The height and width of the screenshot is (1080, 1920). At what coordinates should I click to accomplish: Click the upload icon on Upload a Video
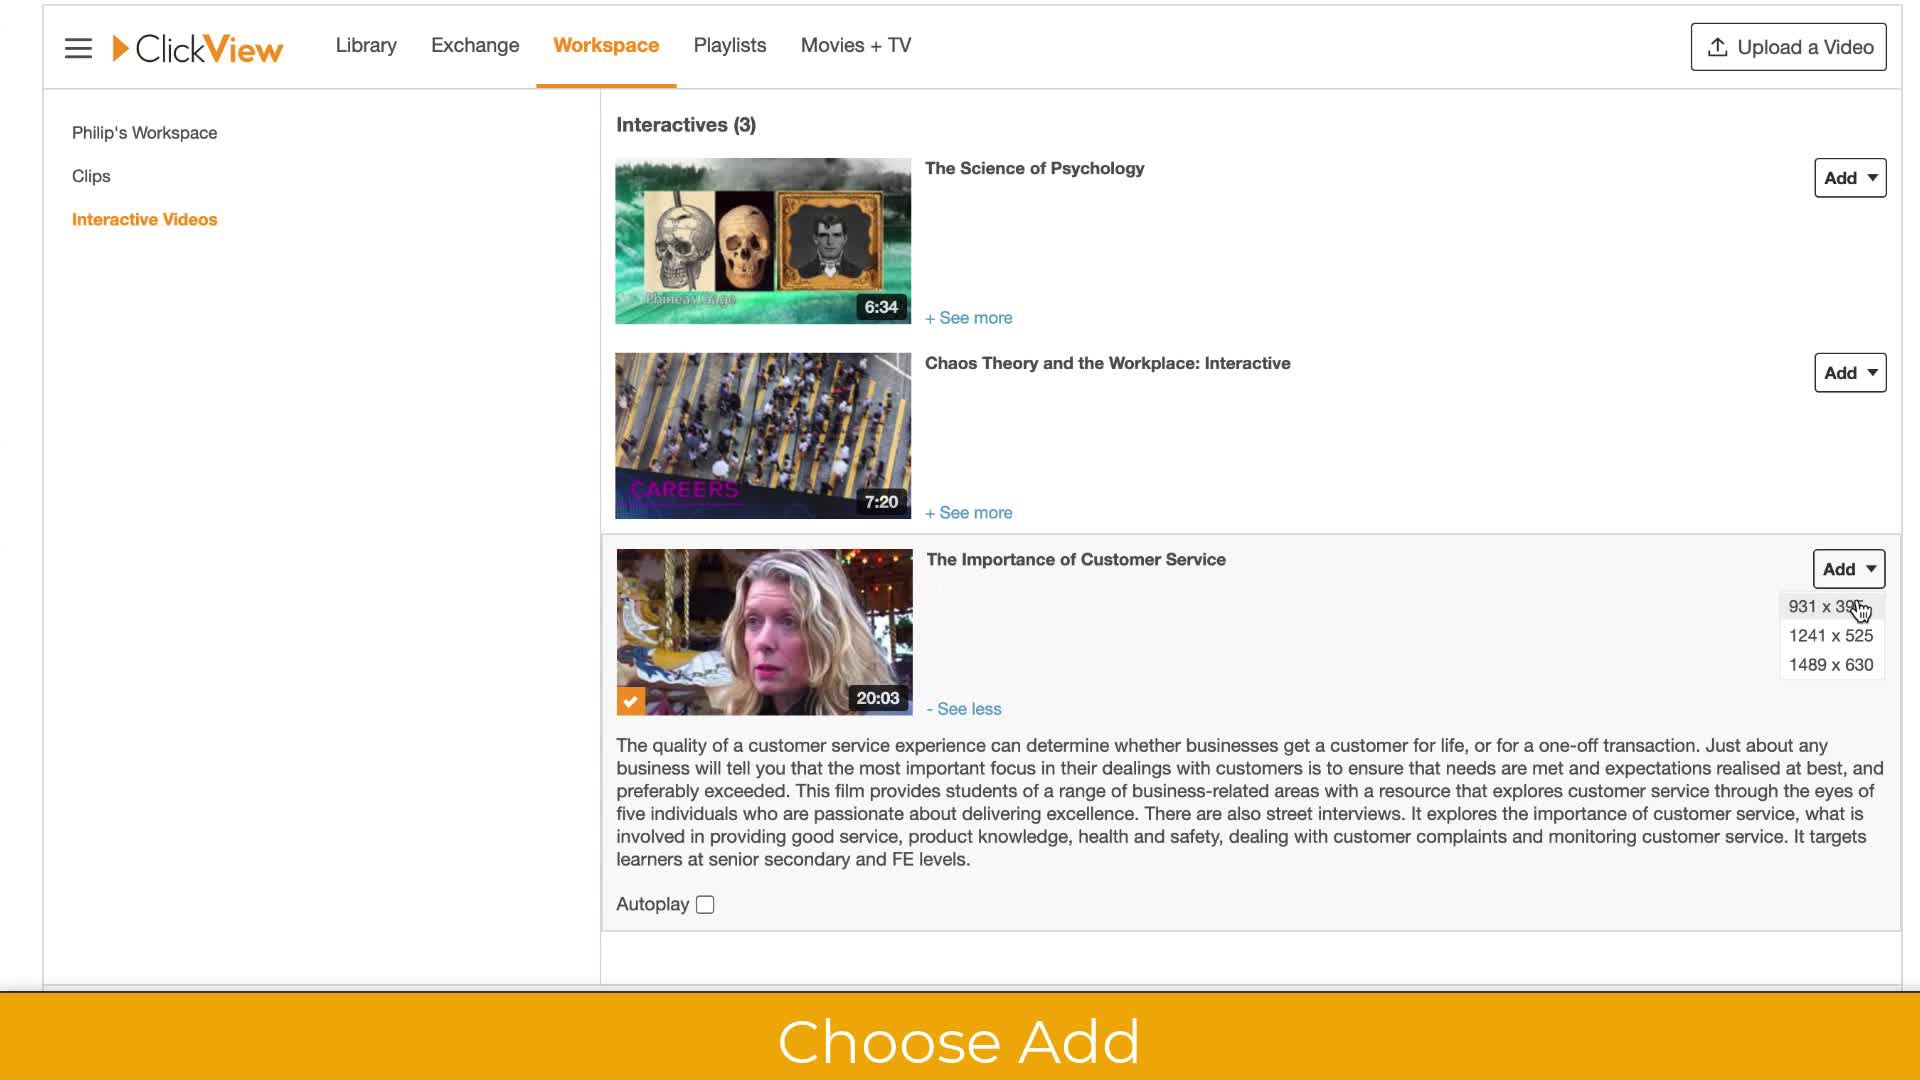click(x=1718, y=46)
